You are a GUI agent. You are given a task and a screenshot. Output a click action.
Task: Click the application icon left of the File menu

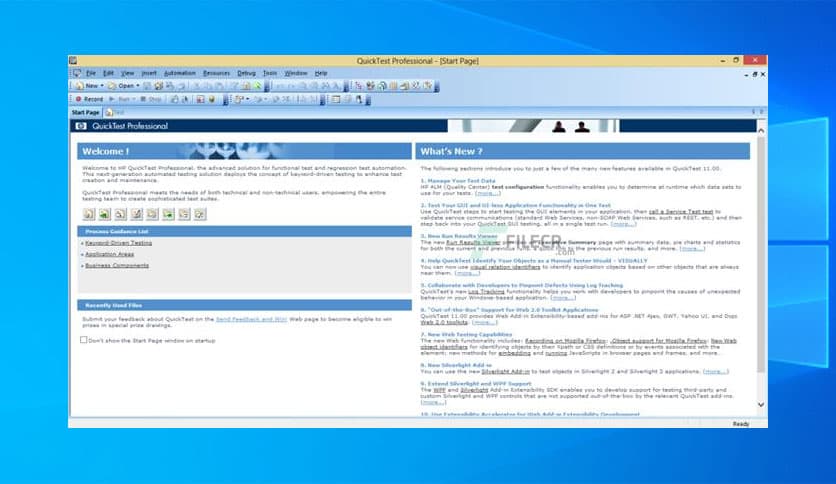[76, 73]
